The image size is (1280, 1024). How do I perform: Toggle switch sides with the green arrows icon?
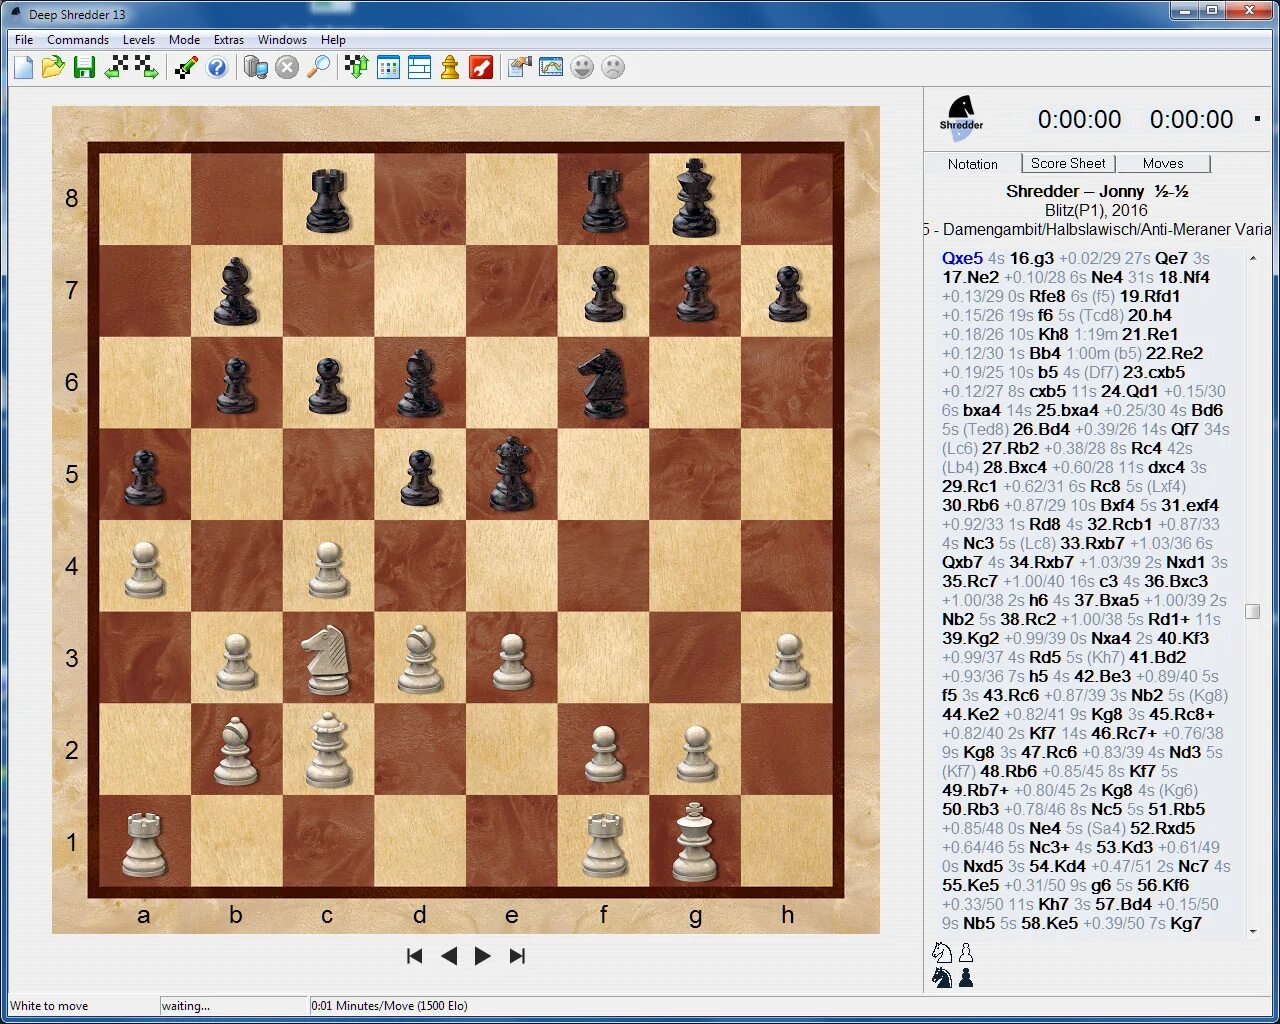[x=356, y=67]
